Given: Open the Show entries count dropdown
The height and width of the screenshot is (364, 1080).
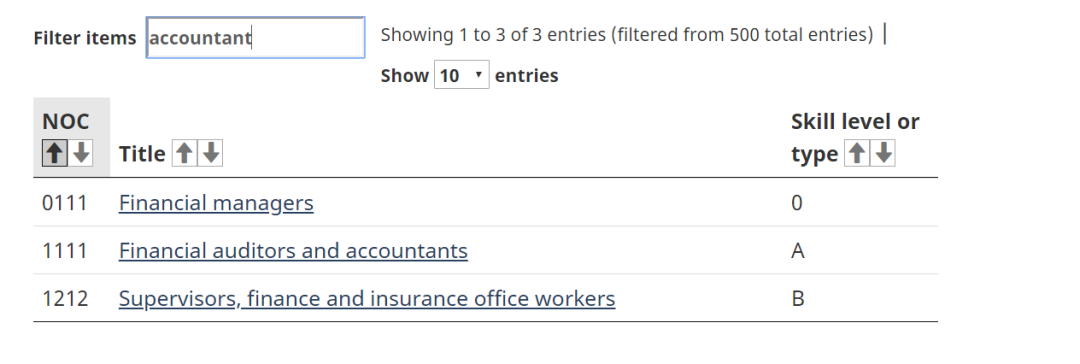Looking at the screenshot, I should [461, 75].
